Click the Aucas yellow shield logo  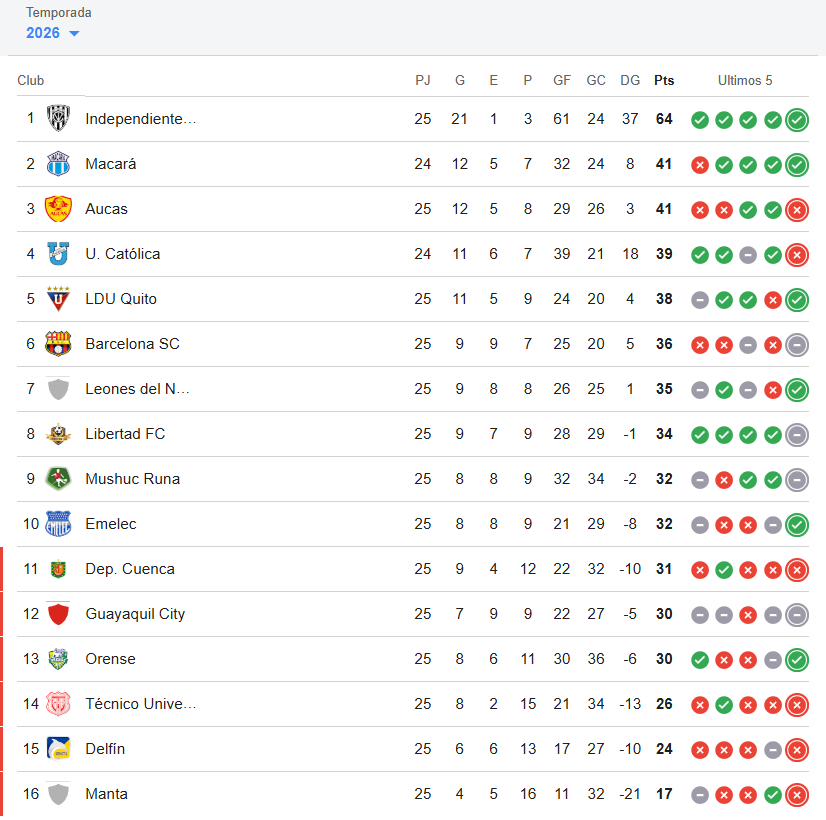58,209
